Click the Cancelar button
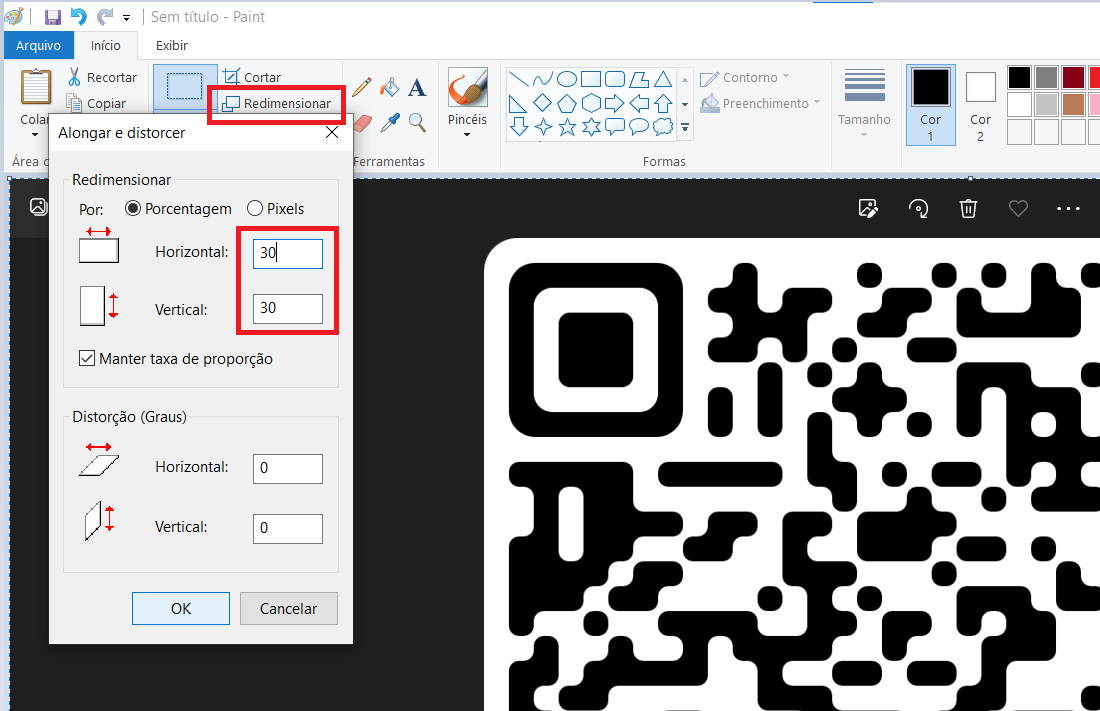 pos(288,608)
